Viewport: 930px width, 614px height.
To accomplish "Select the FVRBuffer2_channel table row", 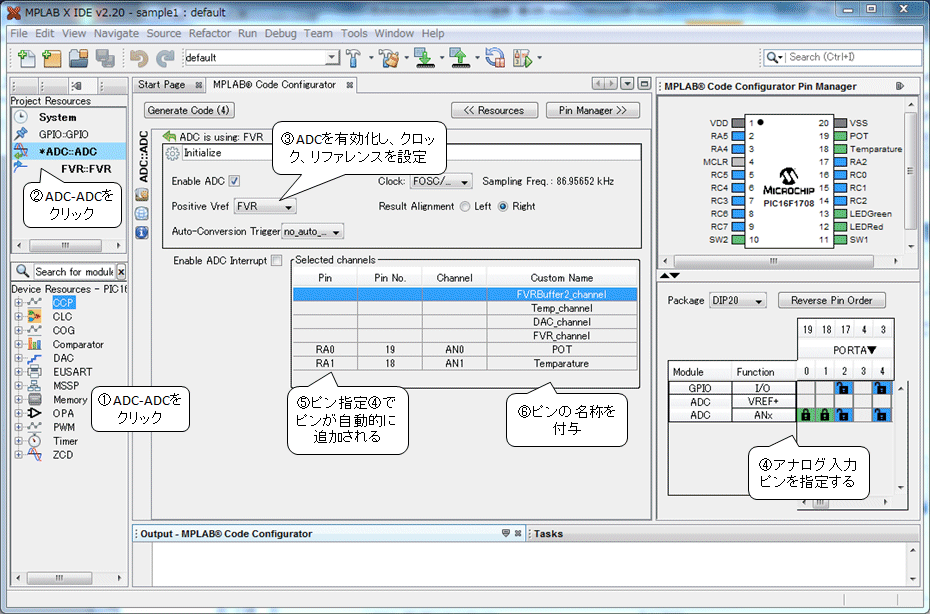I will pyautogui.click(x=465, y=294).
